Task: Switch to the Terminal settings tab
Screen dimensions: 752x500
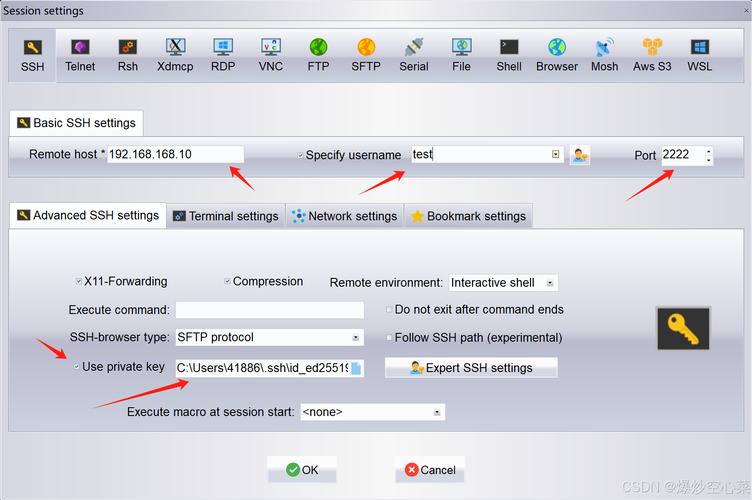Action: click(x=225, y=216)
